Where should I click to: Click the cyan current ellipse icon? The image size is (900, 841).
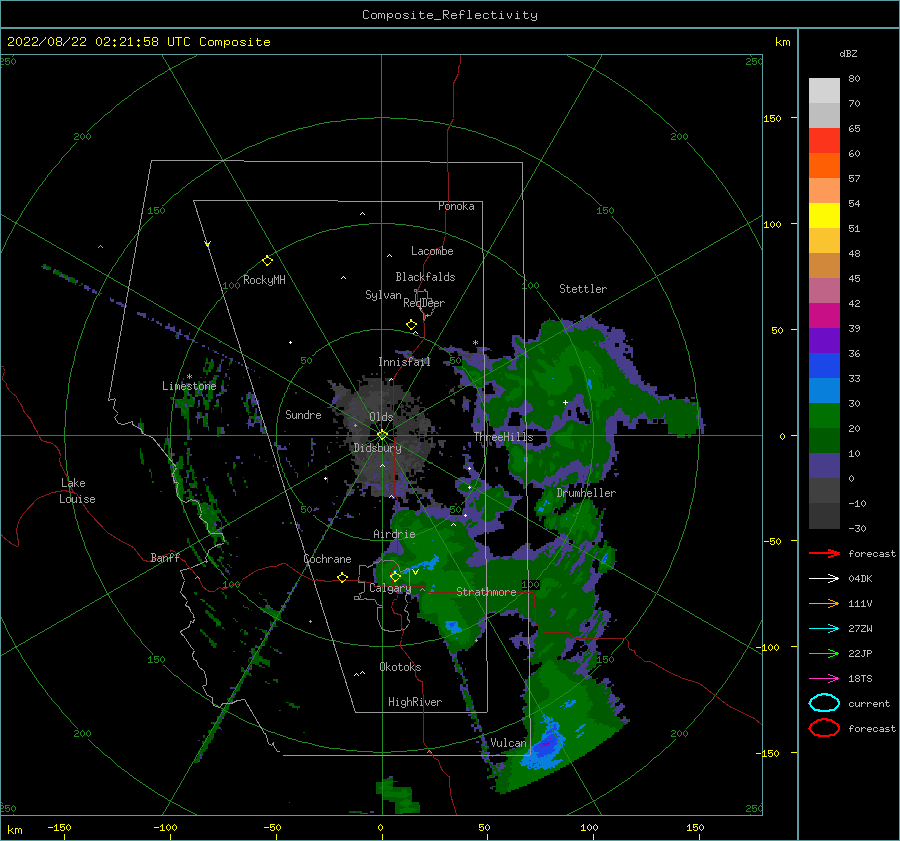(x=824, y=703)
